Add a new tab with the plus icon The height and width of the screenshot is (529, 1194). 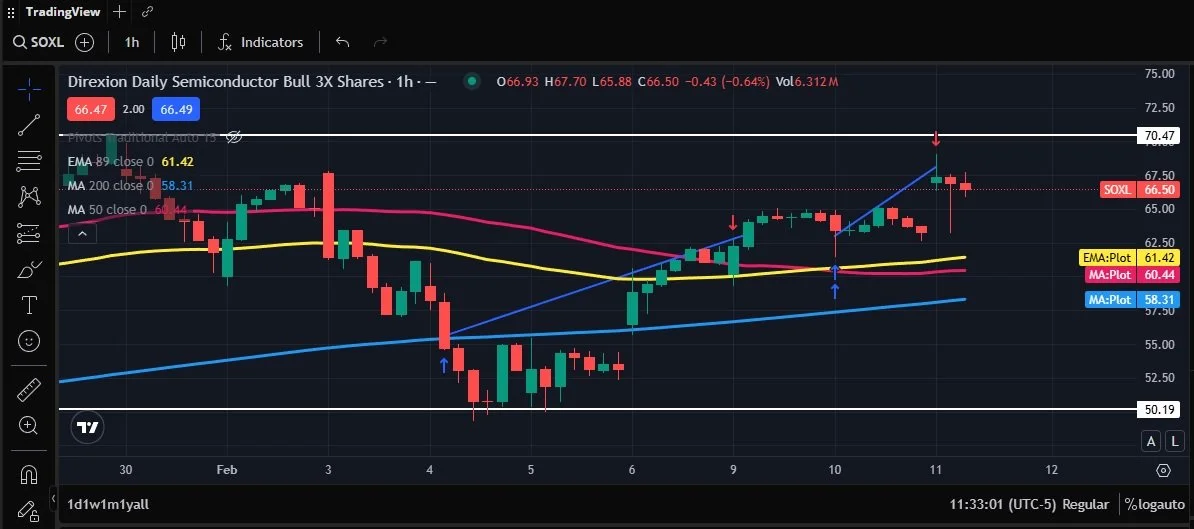[x=119, y=12]
